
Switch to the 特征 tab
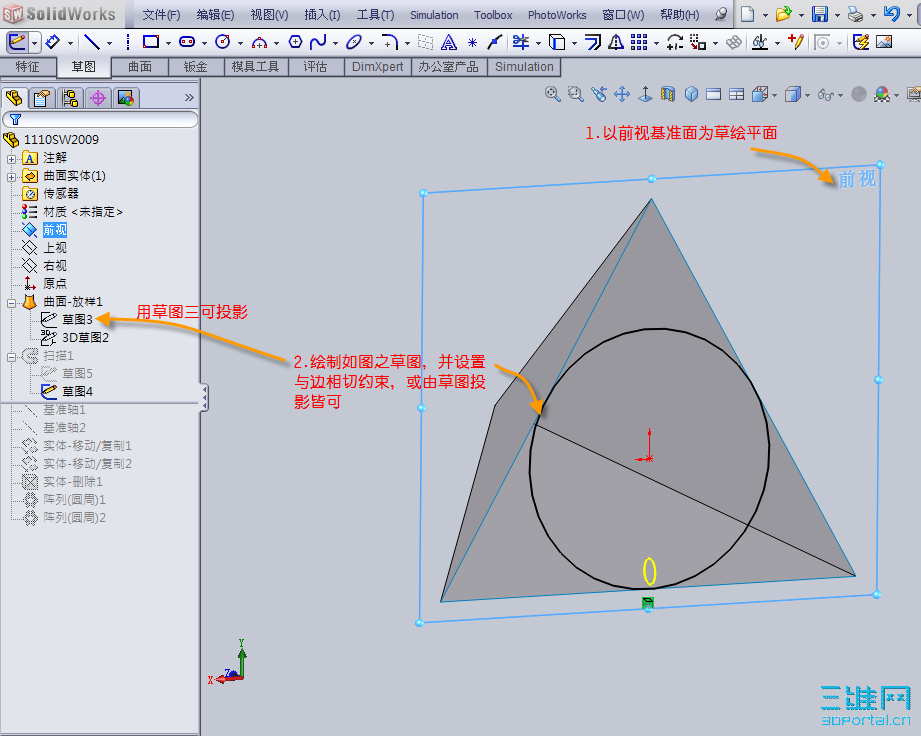click(28, 67)
